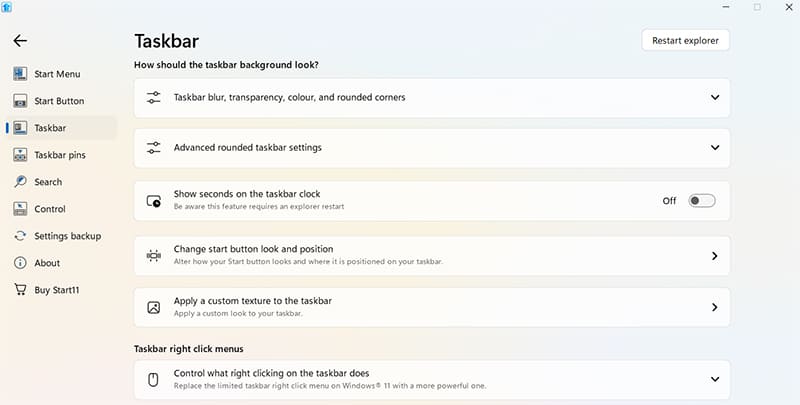Image resolution: width=800 pixels, height=405 pixels.
Task: Expand Advanced rounded taskbar settings chevron
Action: pyautogui.click(x=715, y=148)
